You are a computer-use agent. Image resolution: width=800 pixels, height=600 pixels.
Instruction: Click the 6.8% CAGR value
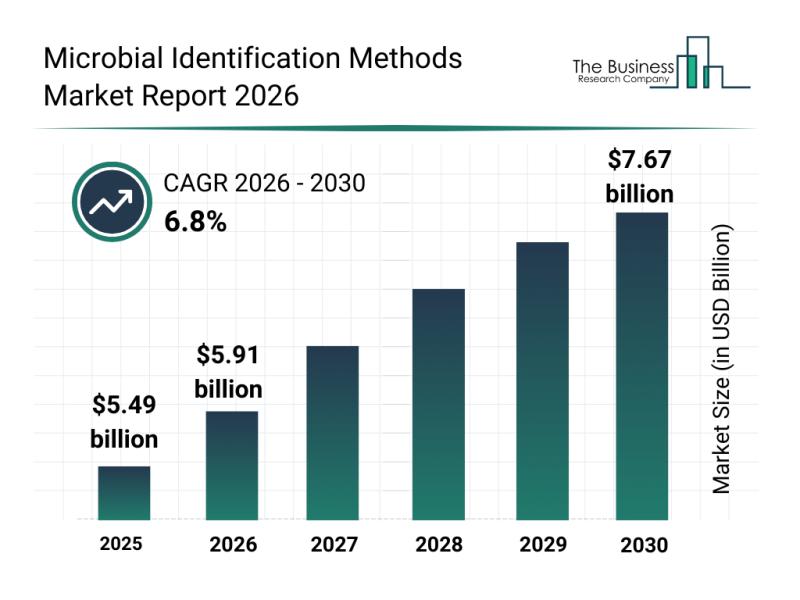tap(195, 222)
